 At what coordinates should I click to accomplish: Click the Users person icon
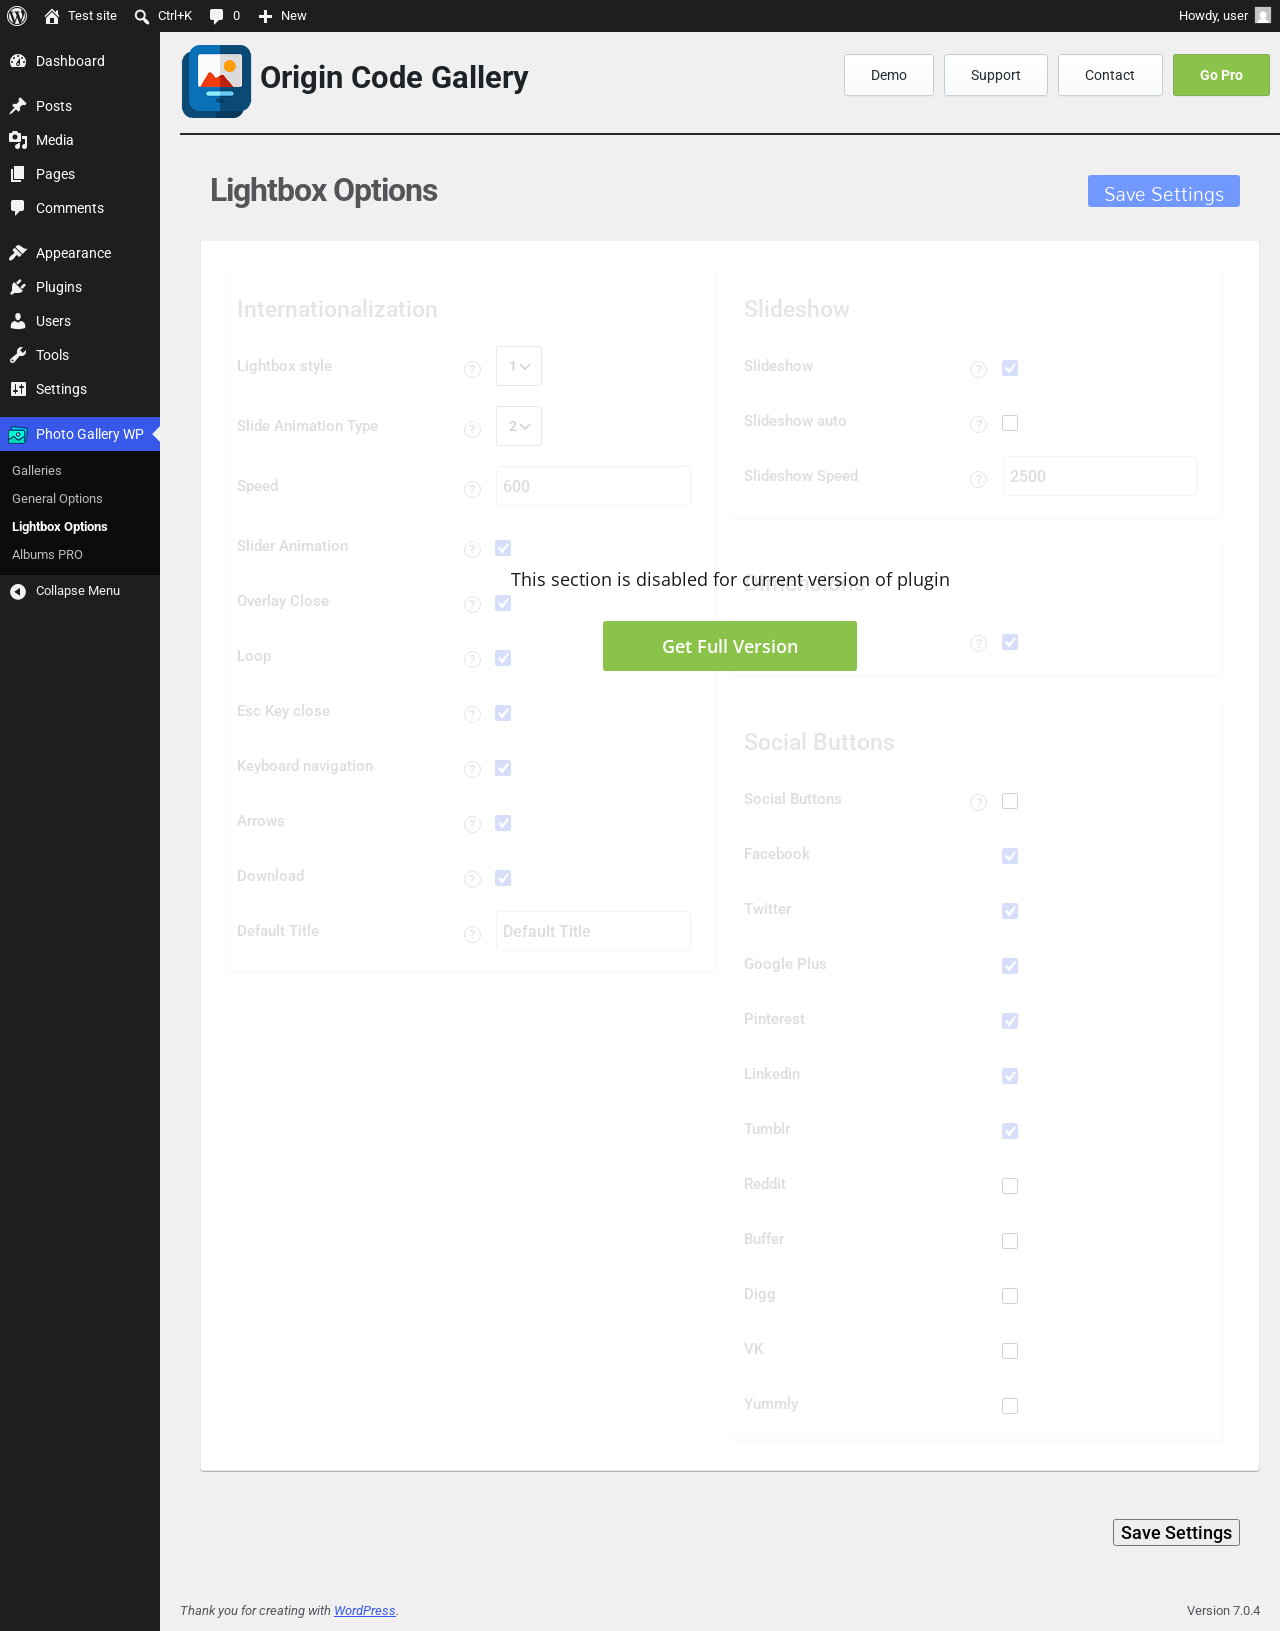(x=18, y=321)
